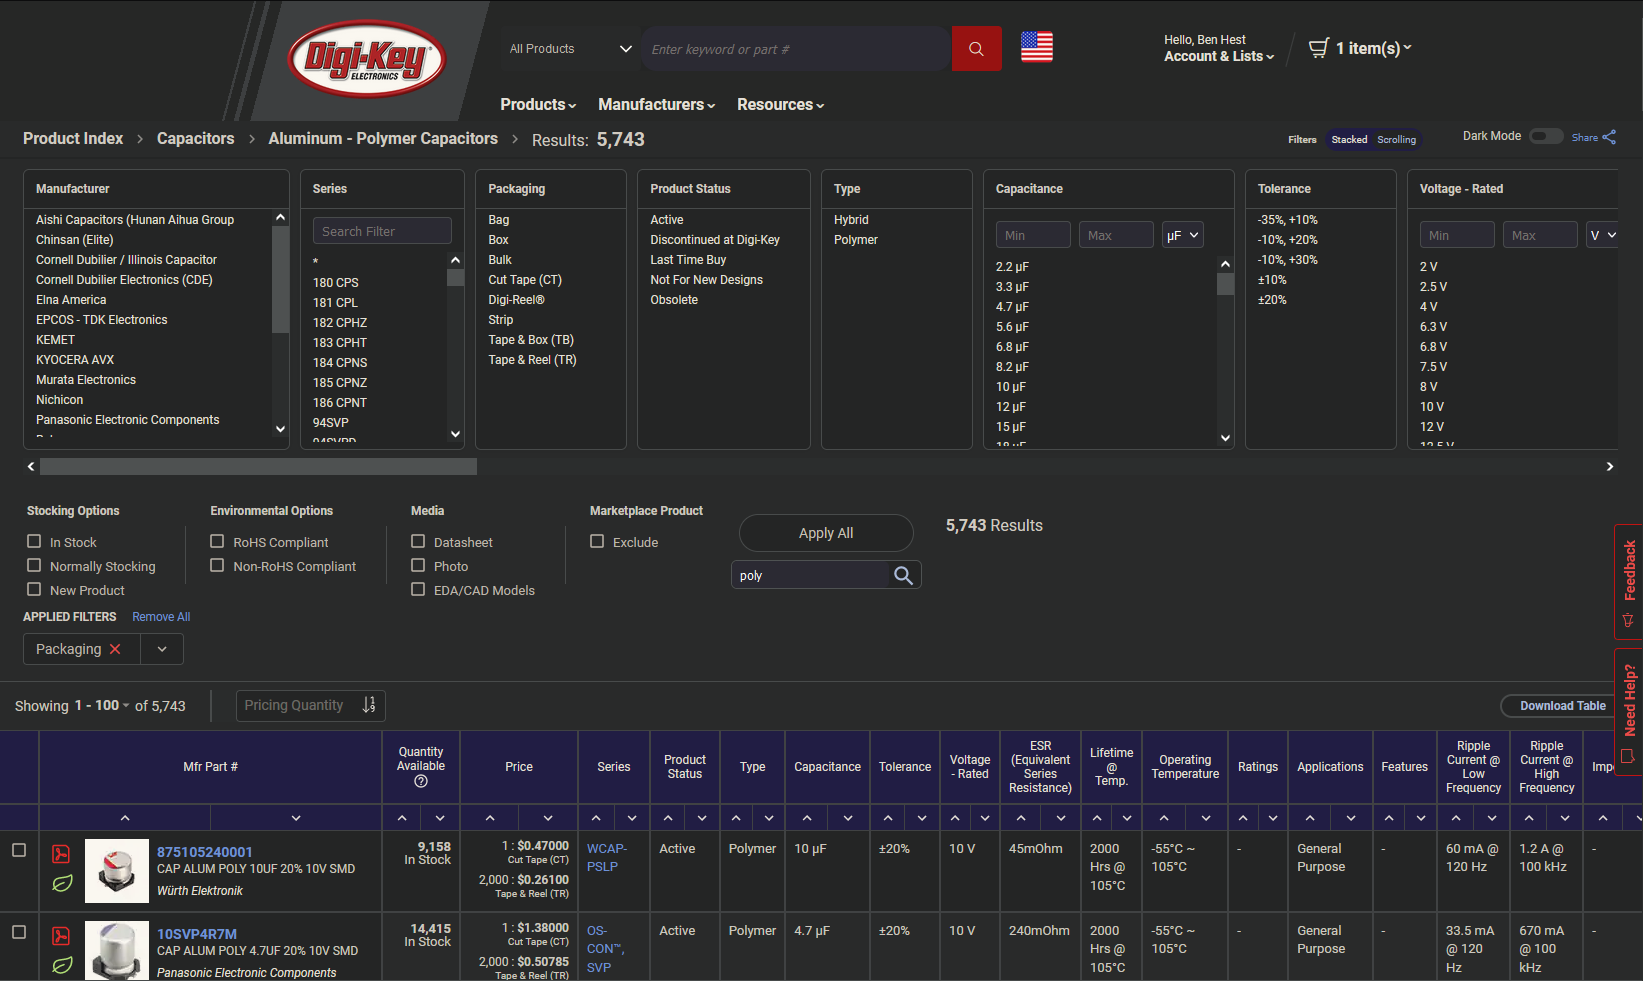Sort Price column ascending
This screenshot has width=1643, height=981.
coord(490,818)
